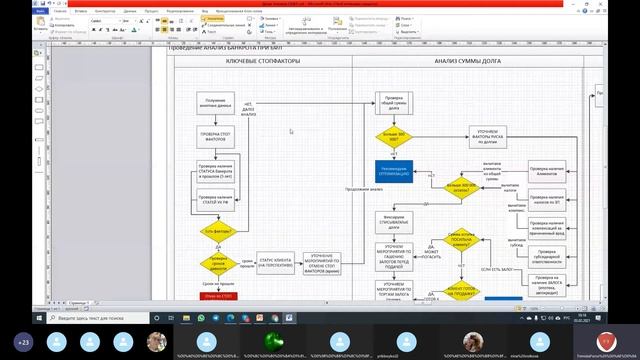Open the Линия line dropdown

click(269, 25)
